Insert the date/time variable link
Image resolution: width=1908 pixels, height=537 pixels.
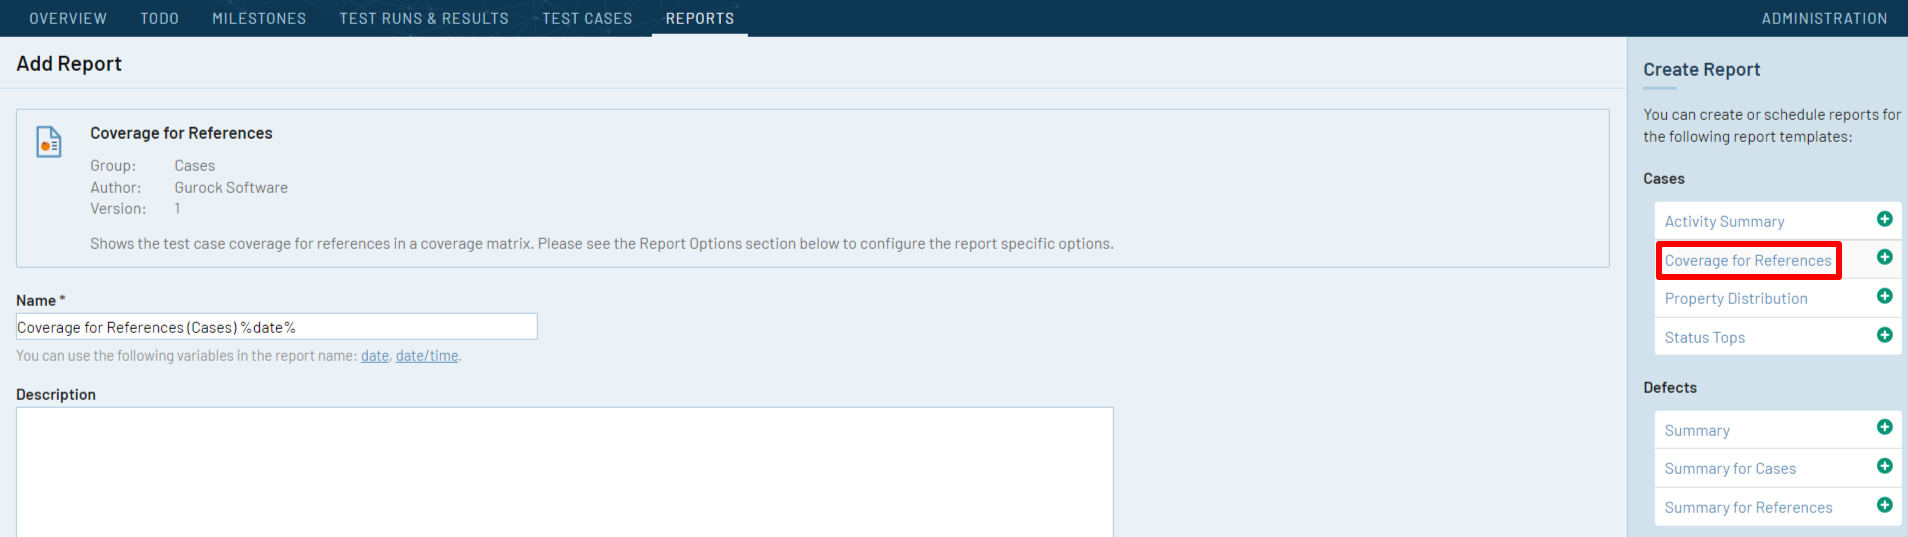click(x=427, y=356)
